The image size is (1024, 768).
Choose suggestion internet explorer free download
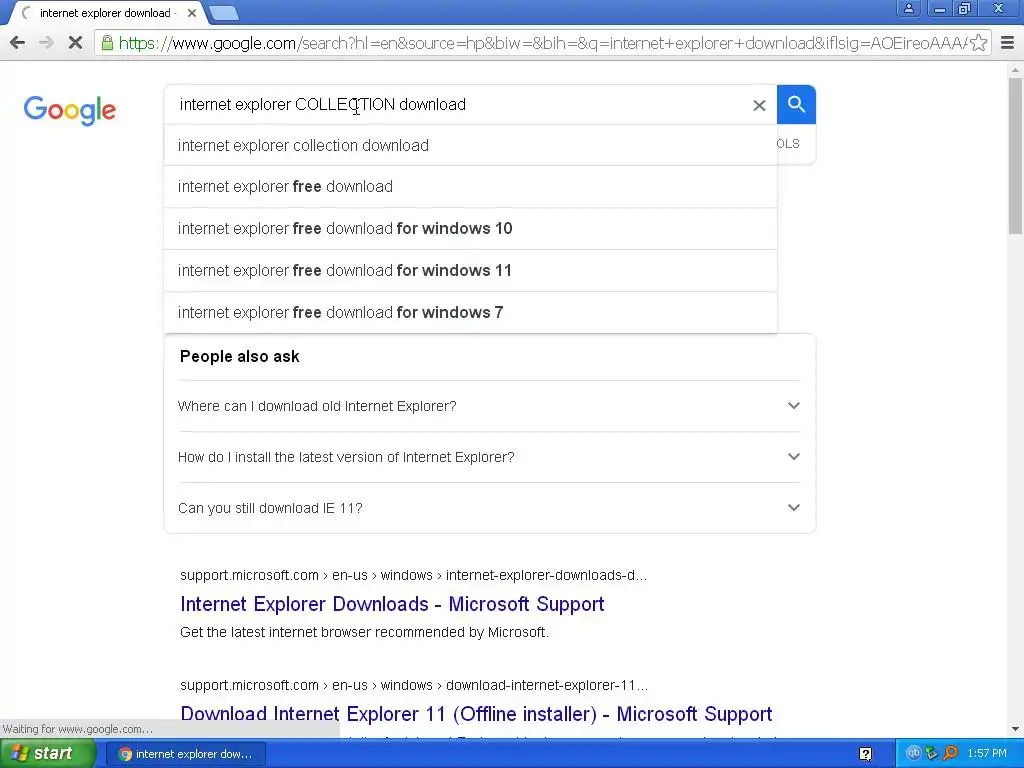coord(470,187)
